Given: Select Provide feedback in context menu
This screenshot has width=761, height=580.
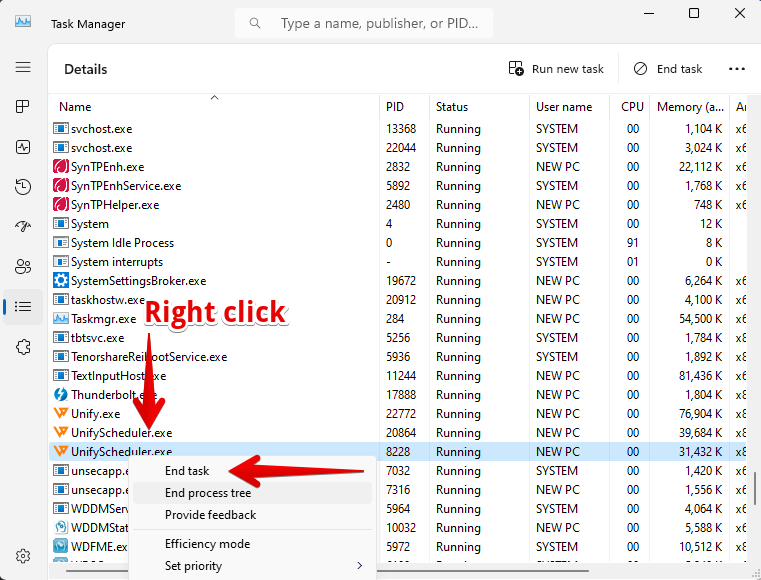Looking at the screenshot, I should point(210,515).
